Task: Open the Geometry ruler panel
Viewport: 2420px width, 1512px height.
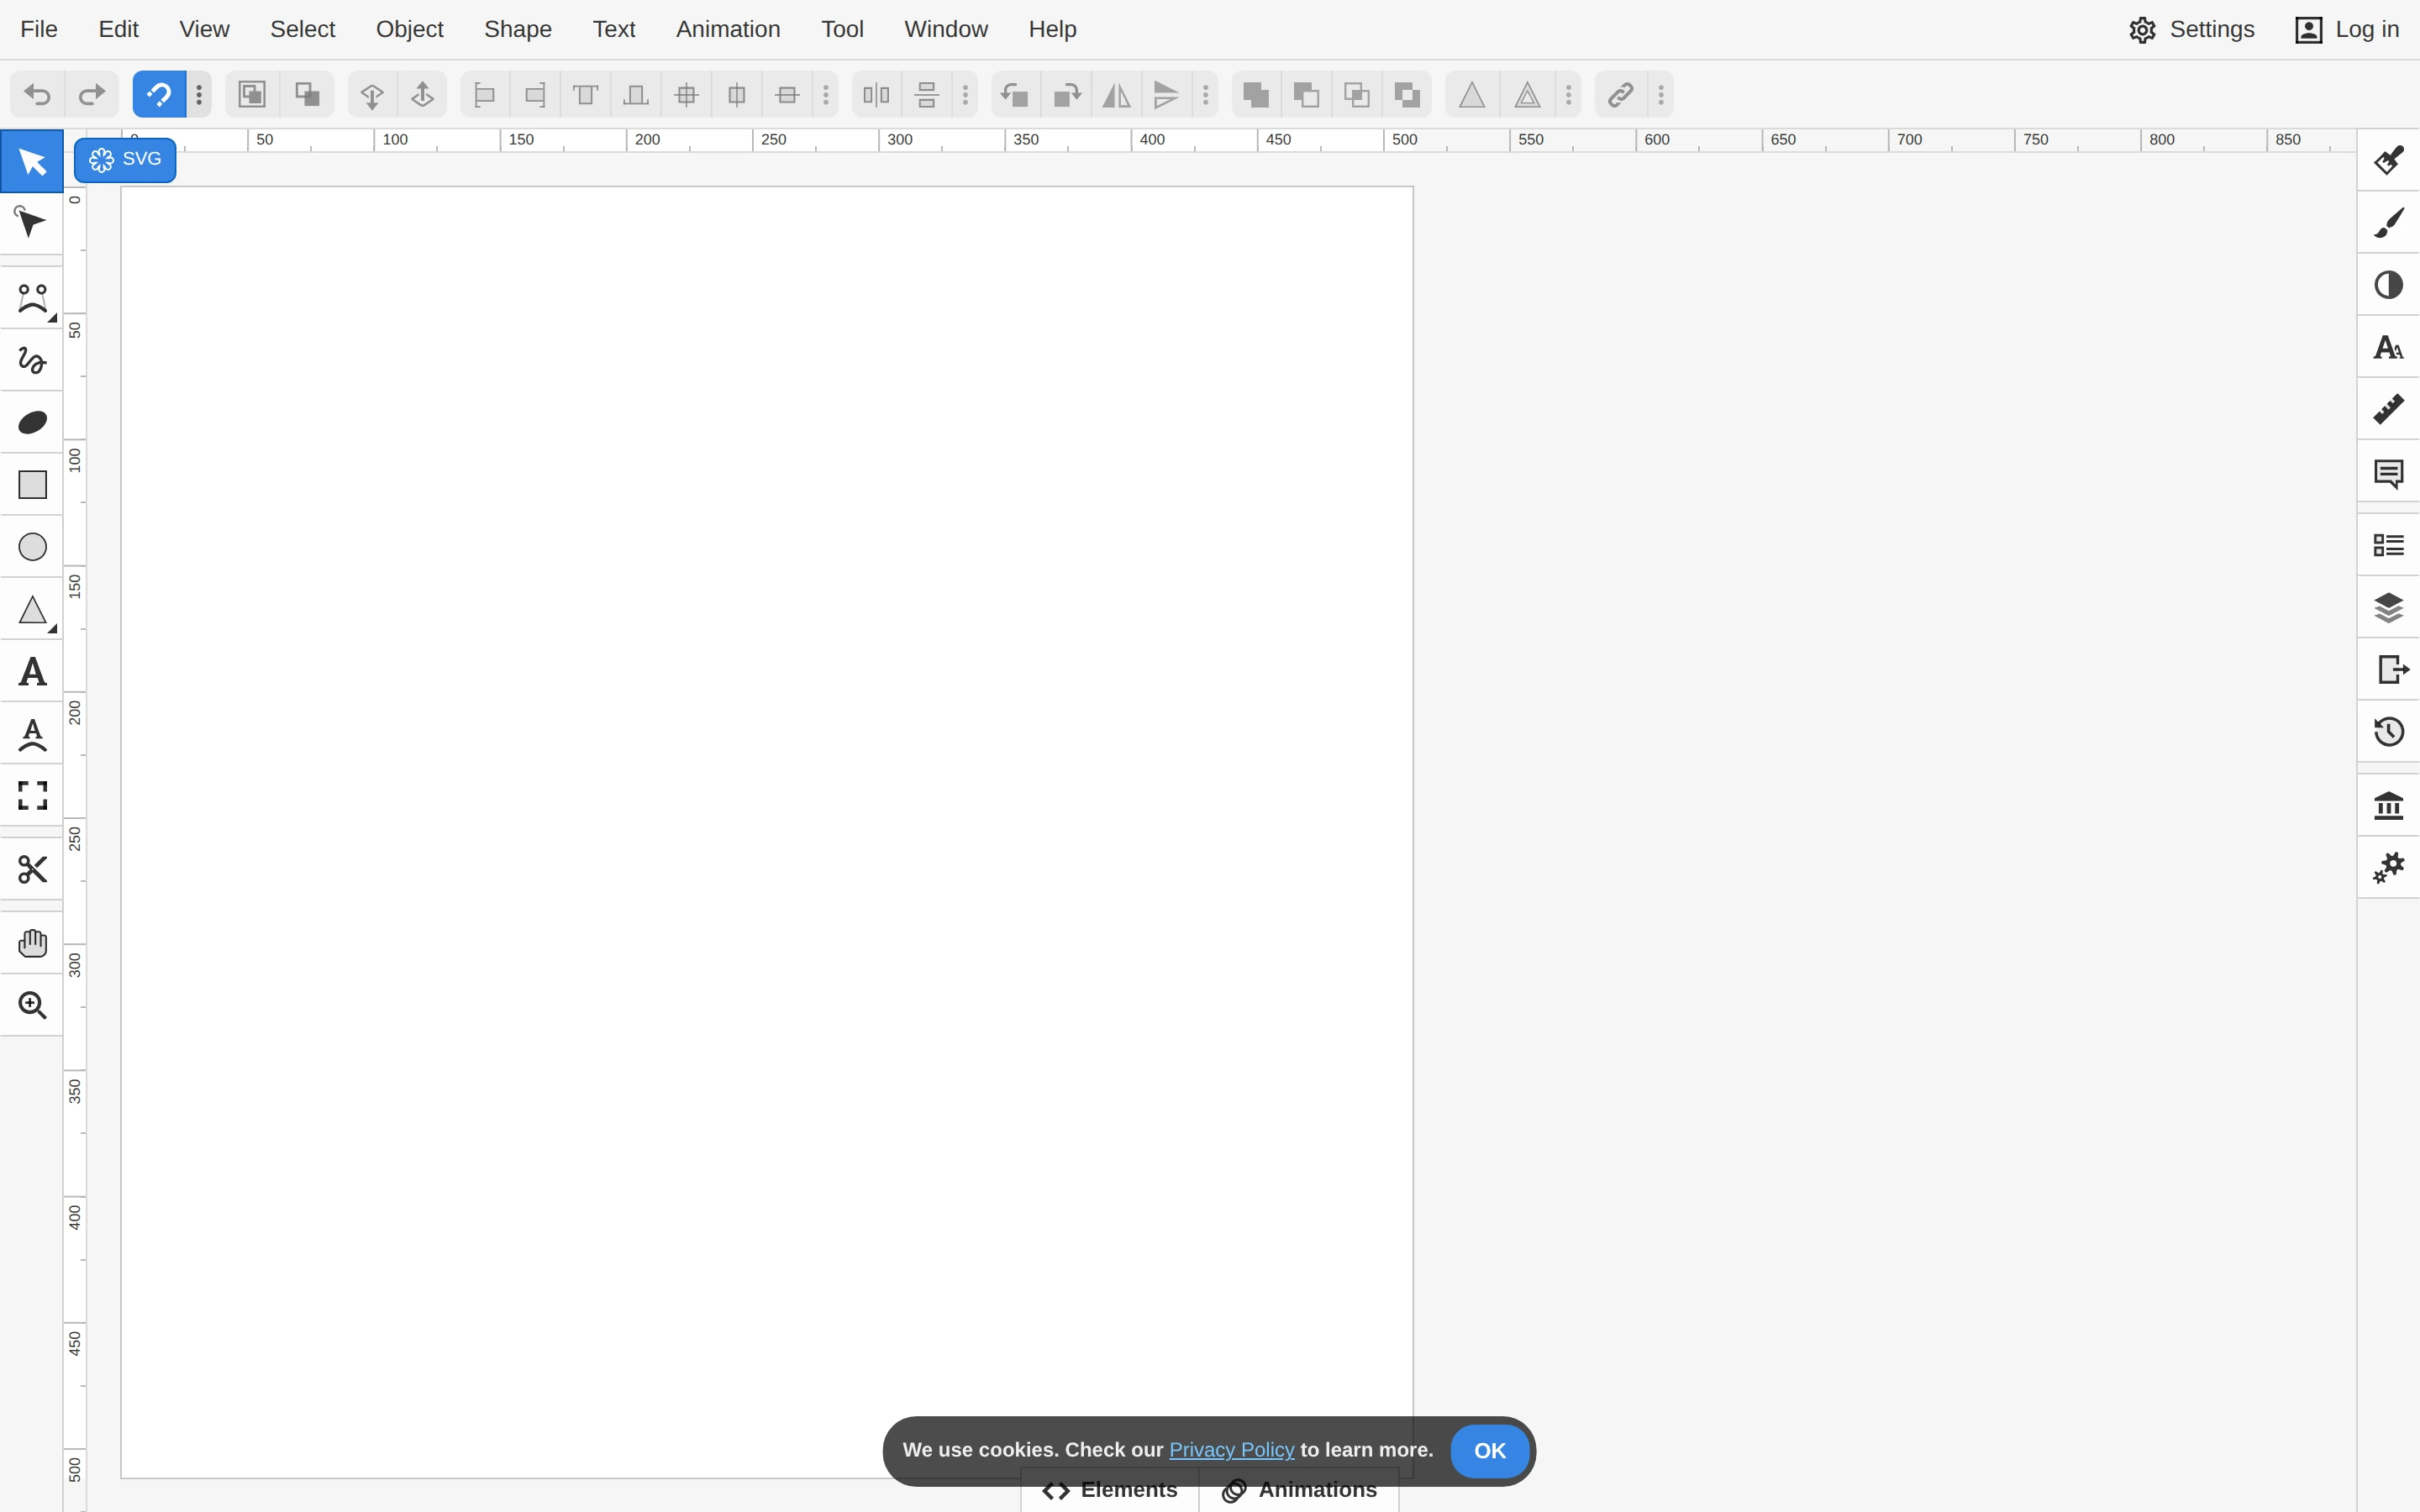Action: tap(2388, 410)
